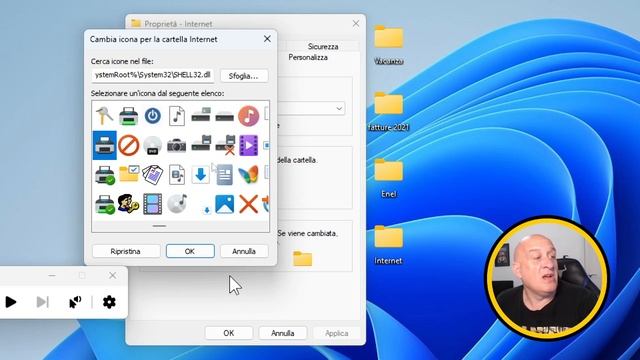This screenshot has width=640, height=360.
Task: Select the Enel desktop folder
Action: click(x=389, y=178)
